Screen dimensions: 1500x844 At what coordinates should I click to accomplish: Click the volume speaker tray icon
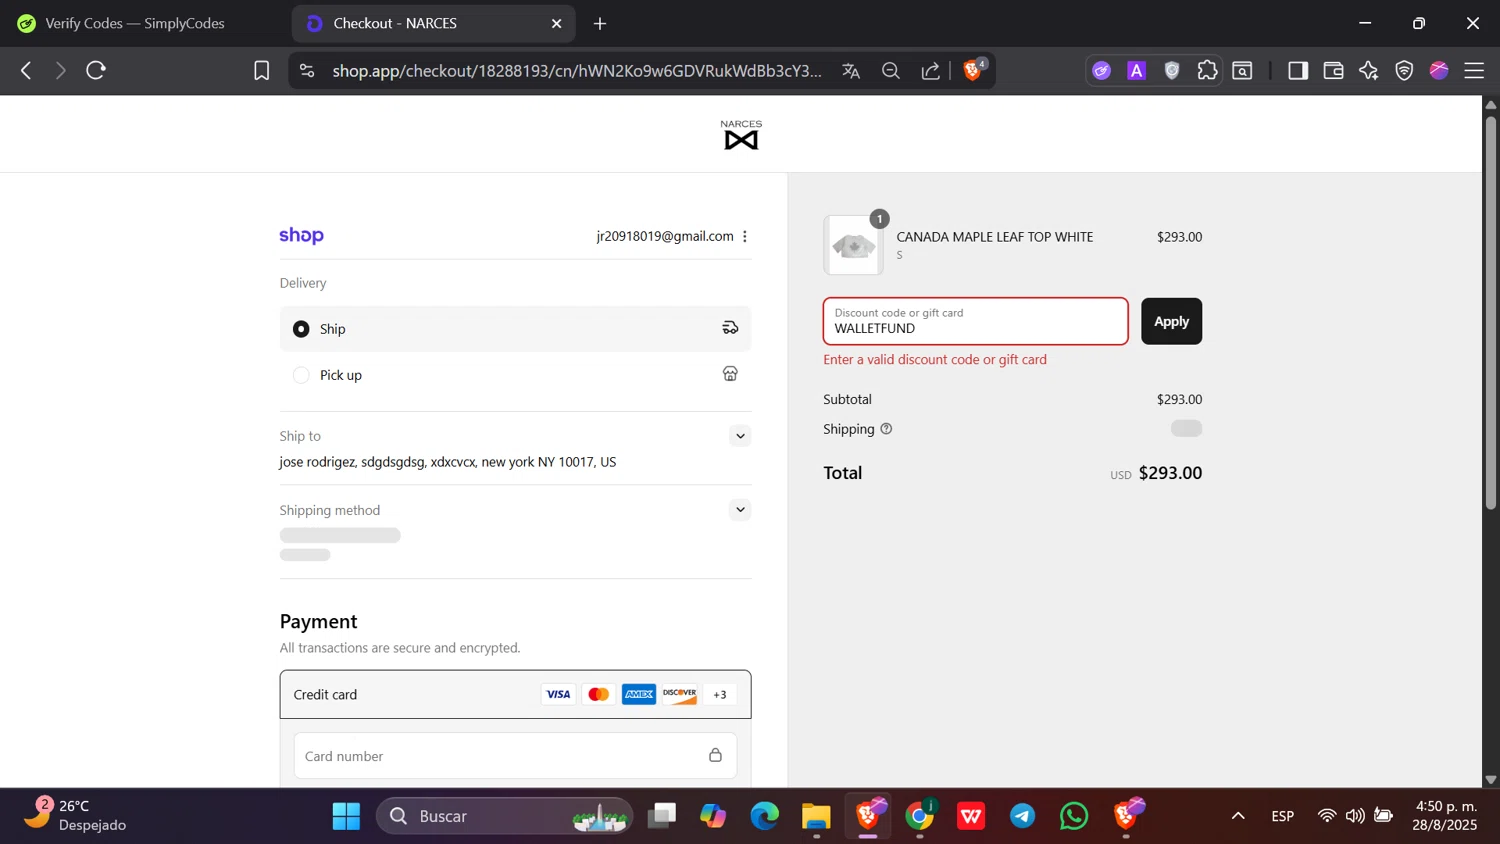pos(1355,817)
